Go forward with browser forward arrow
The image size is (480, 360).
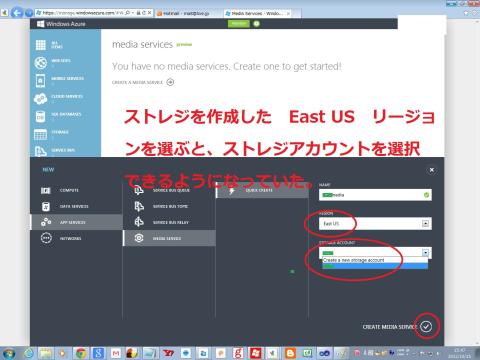point(29,13)
